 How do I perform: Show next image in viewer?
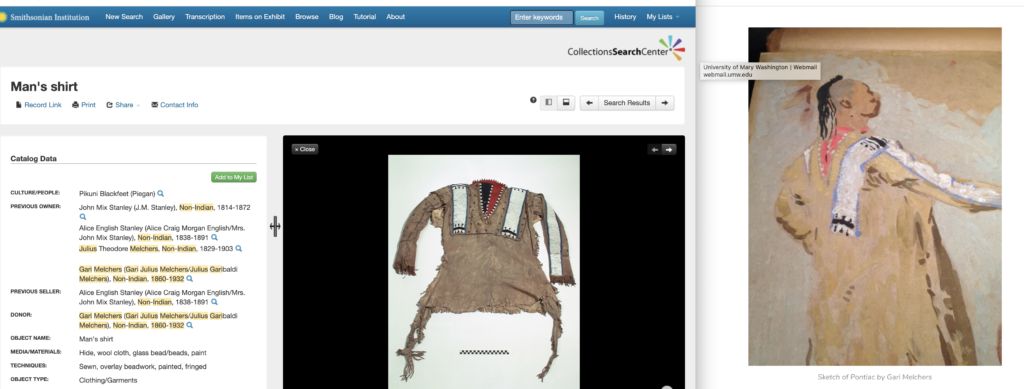(x=669, y=149)
